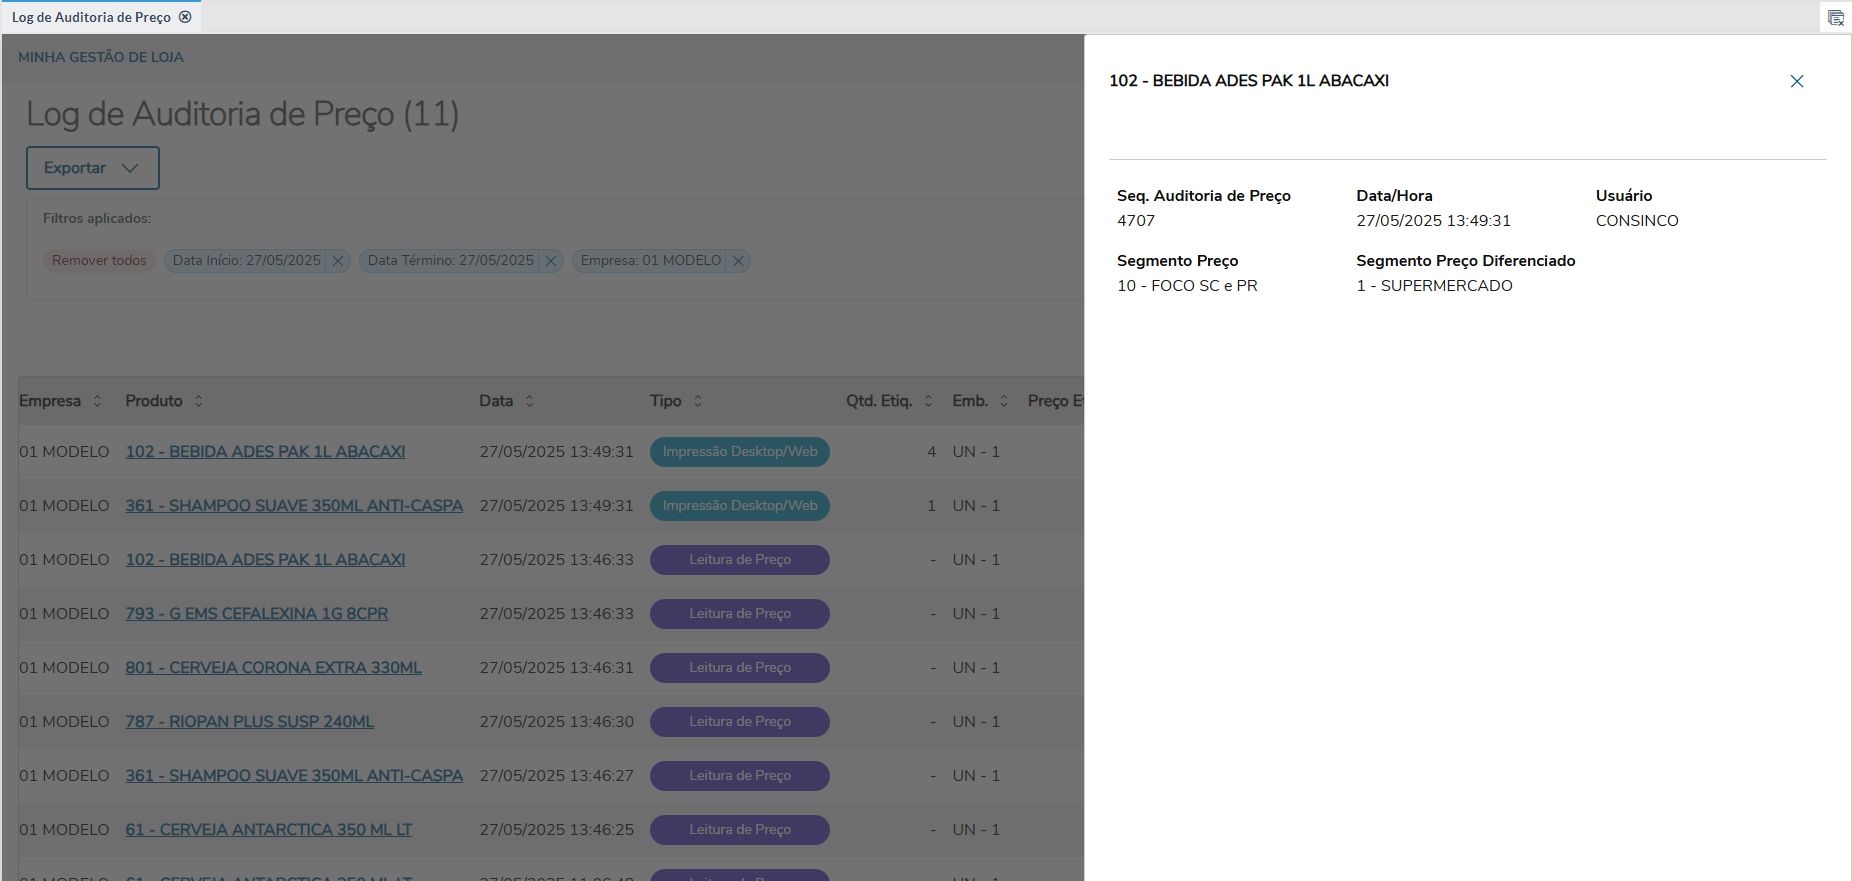Image resolution: width=1852 pixels, height=881 pixels.
Task: Click value 1 - SUPERMERCADO
Action: [1434, 286]
